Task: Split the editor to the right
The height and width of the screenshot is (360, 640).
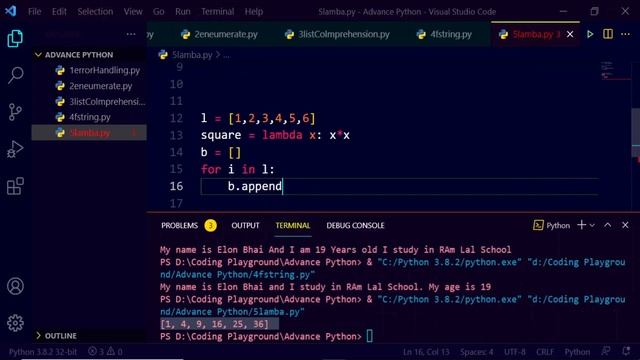Action: pos(608,34)
